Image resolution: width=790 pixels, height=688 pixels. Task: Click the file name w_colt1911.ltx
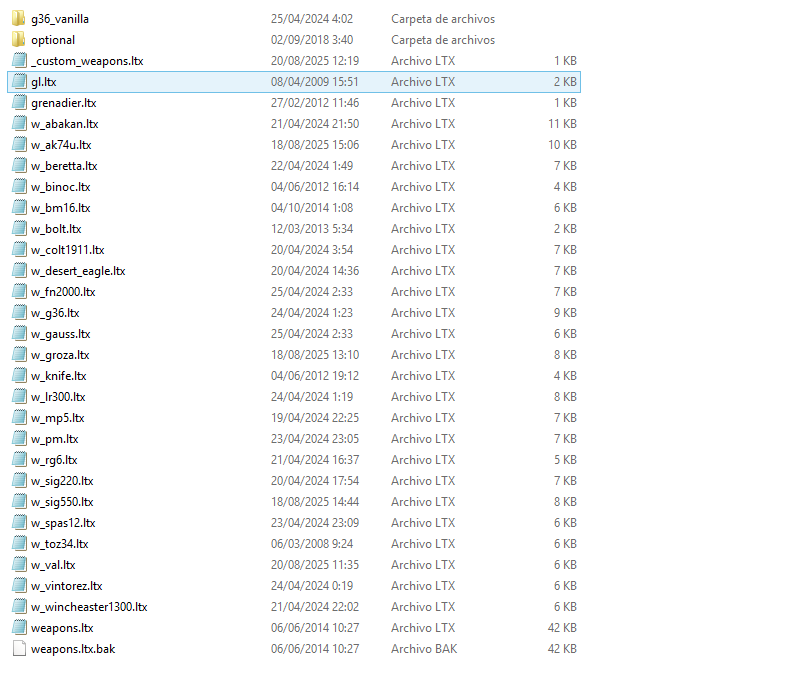[x=68, y=250]
